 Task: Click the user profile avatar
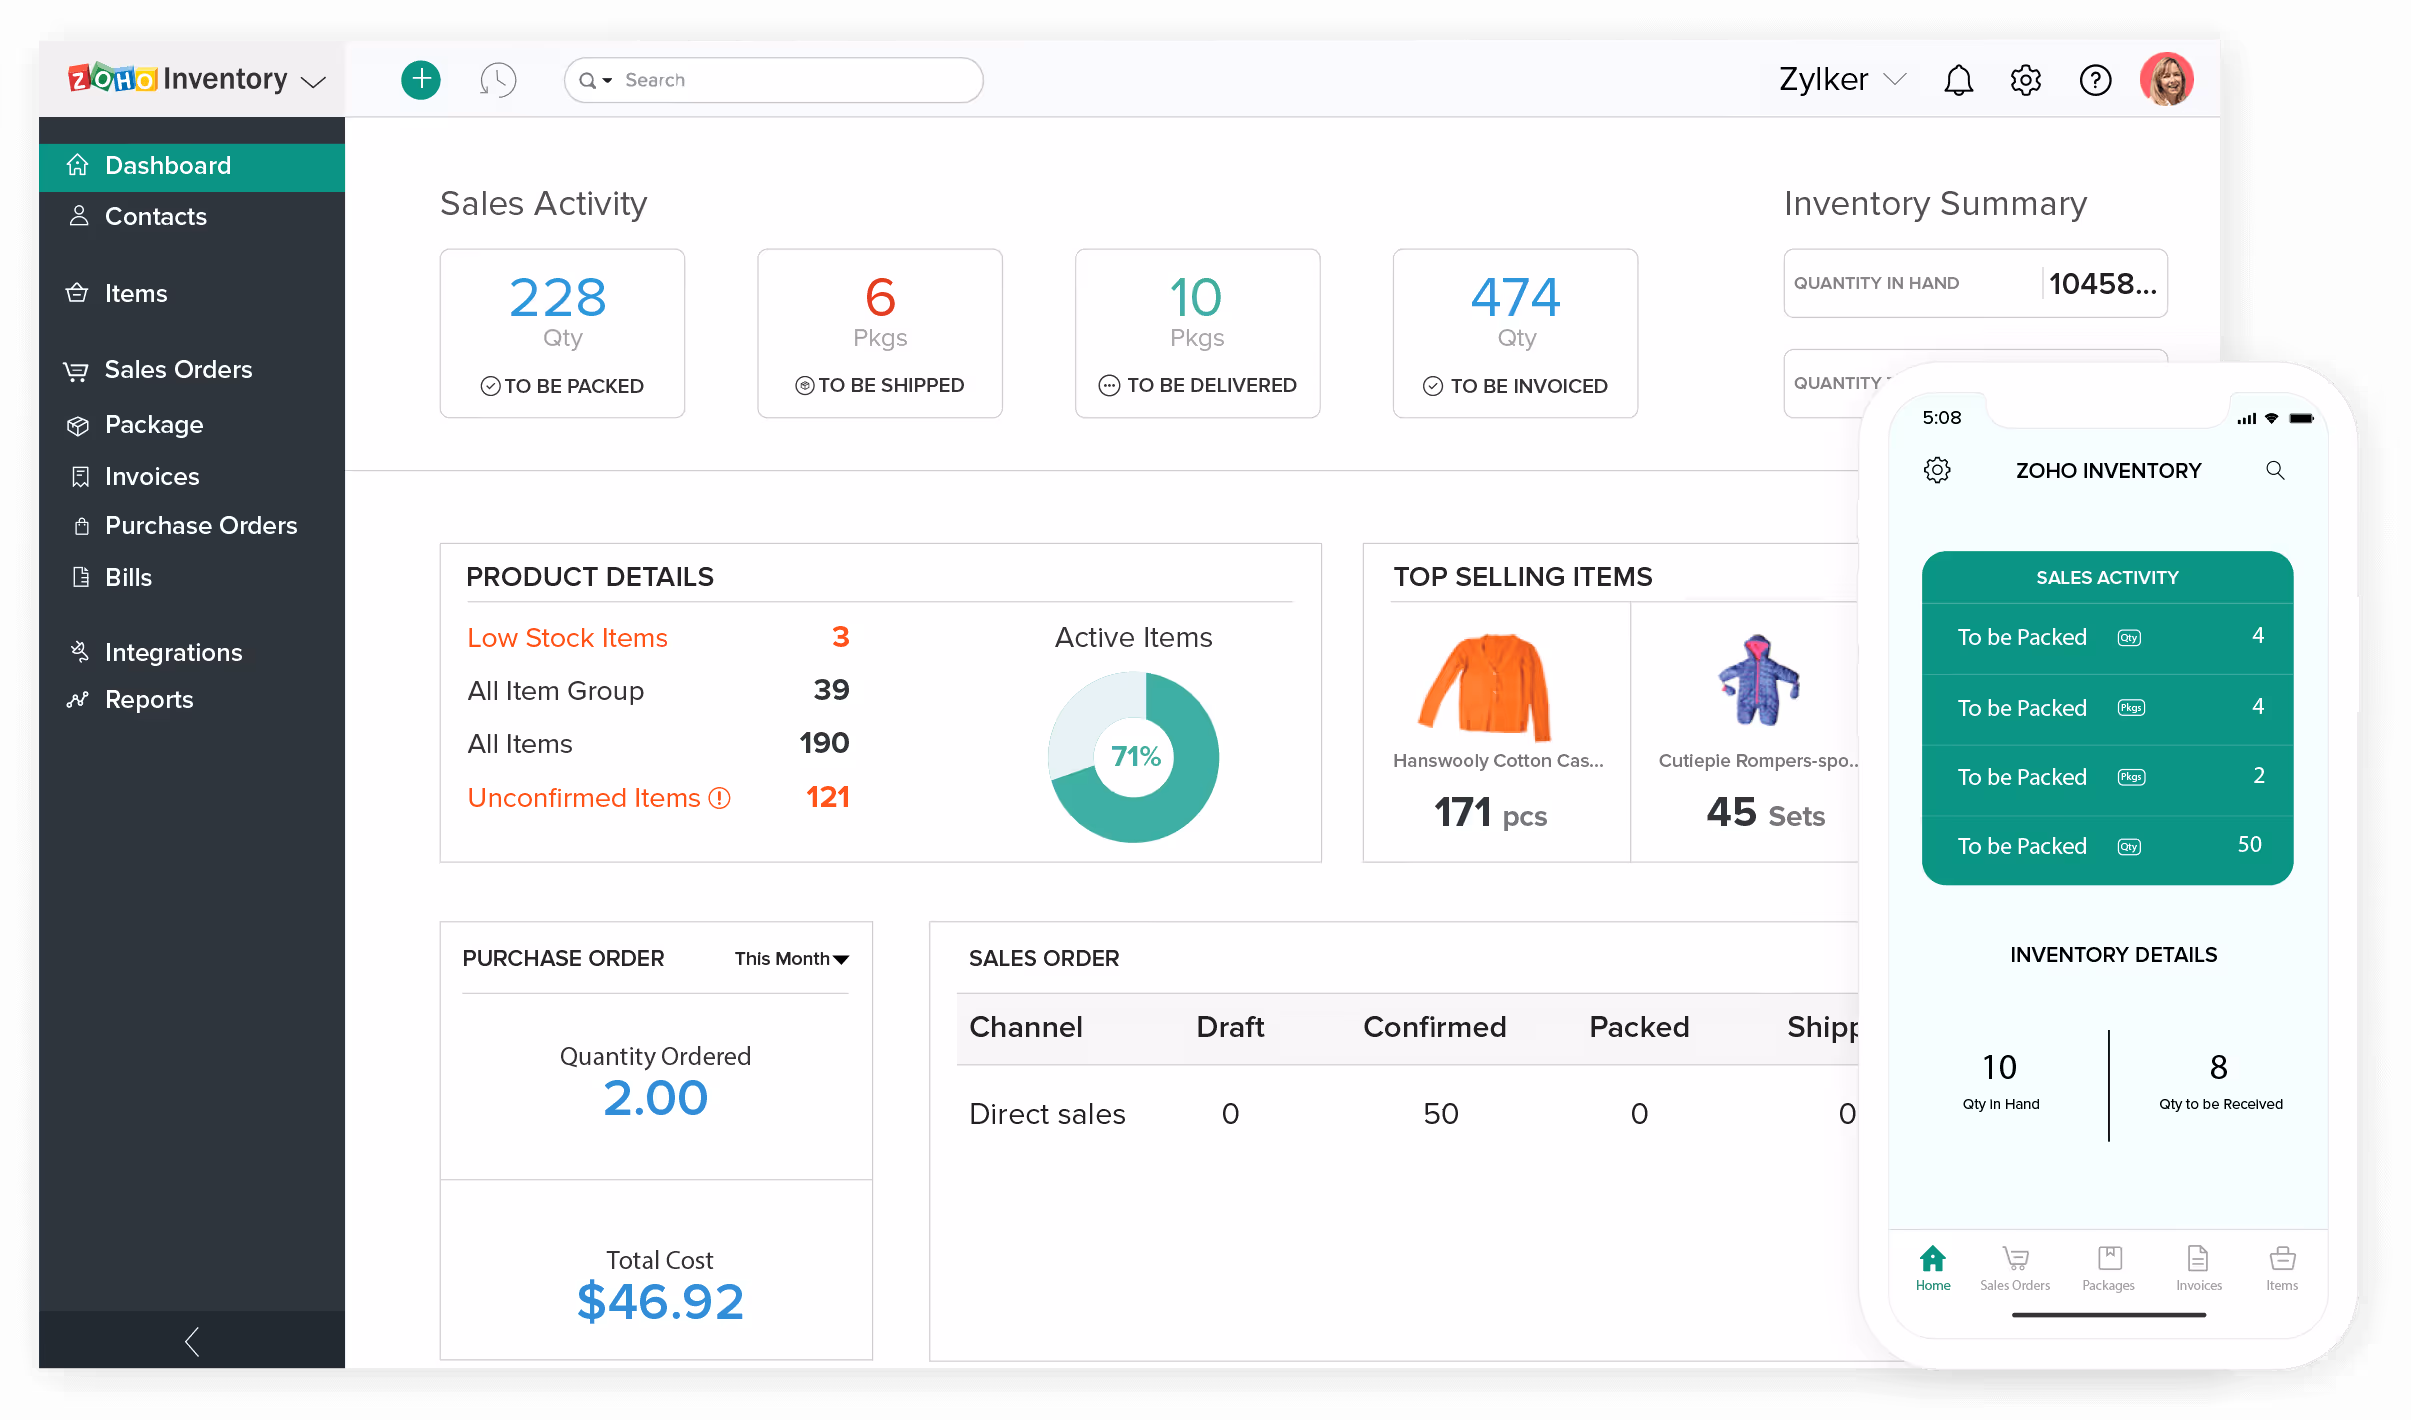click(x=2167, y=79)
